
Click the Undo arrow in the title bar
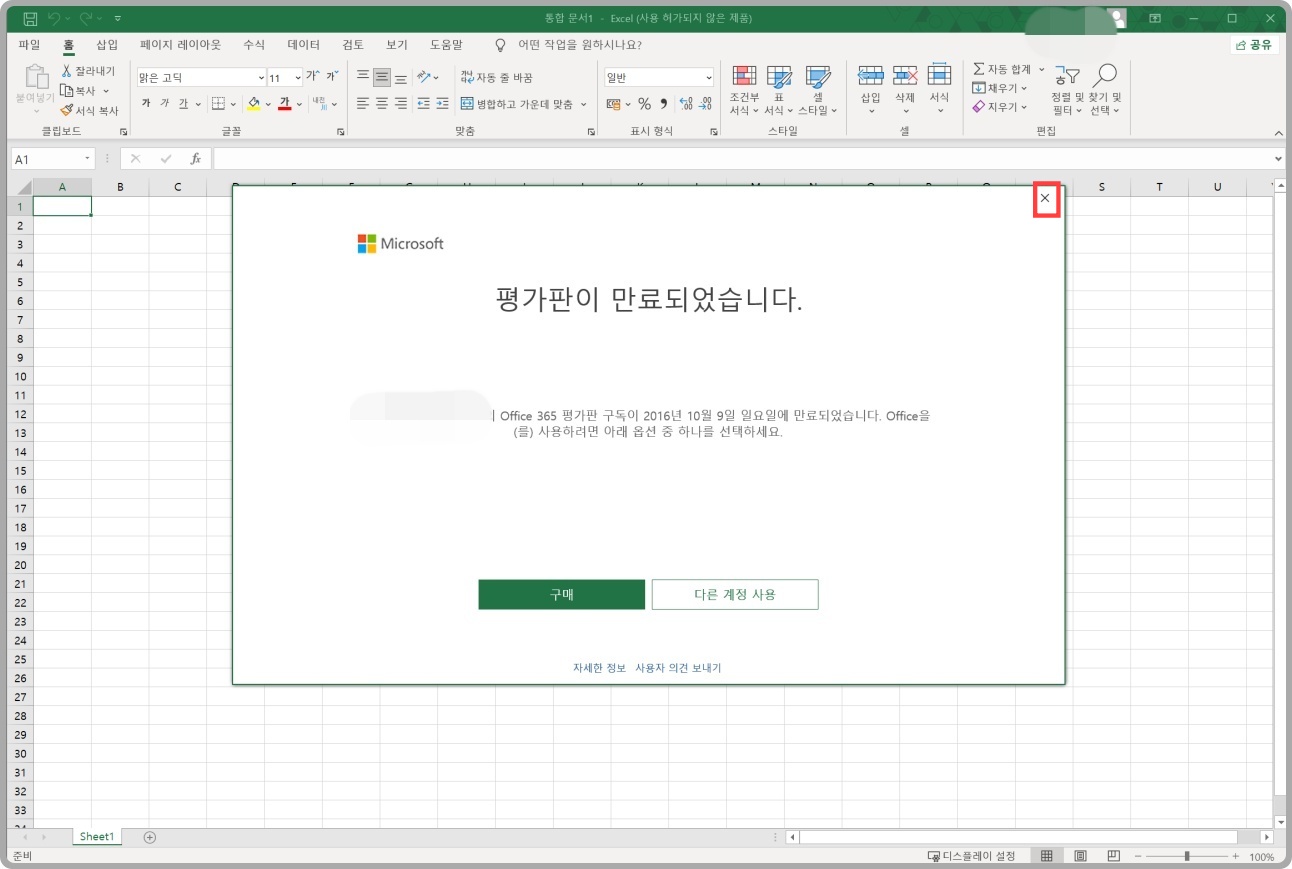click(55, 18)
